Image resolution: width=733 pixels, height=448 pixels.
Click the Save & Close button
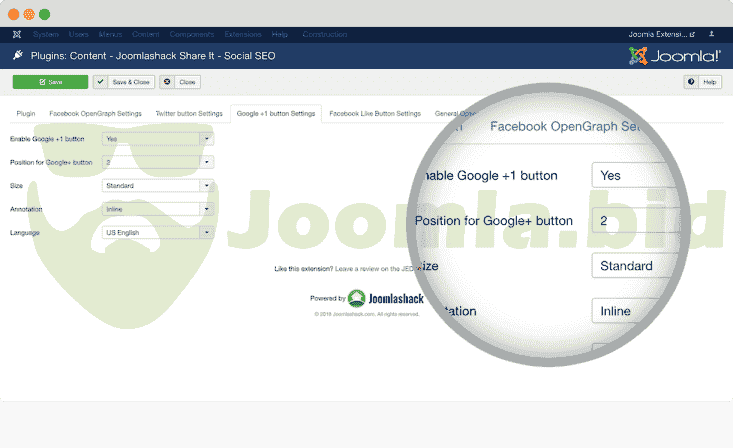[124, 82]
